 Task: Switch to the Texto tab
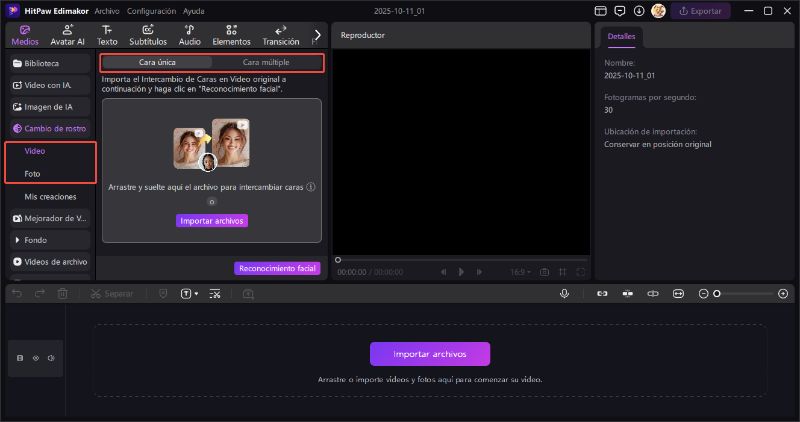[x=107, y=35]
